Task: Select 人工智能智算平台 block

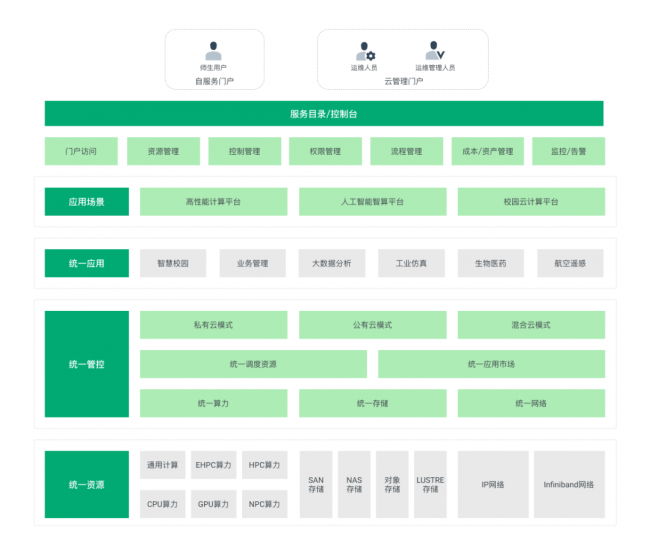Action: (x=373, y=202)
